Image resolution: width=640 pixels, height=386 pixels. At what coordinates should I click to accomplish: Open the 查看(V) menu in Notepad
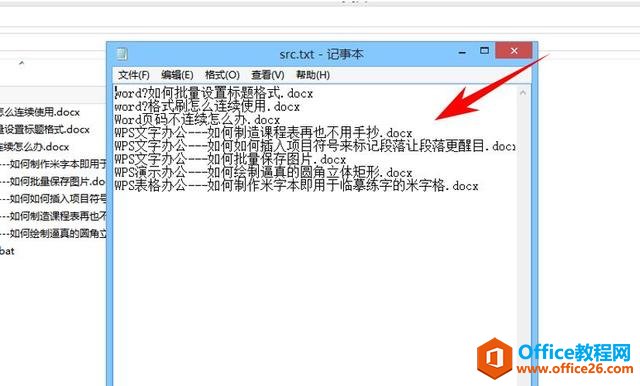[268, 75]
